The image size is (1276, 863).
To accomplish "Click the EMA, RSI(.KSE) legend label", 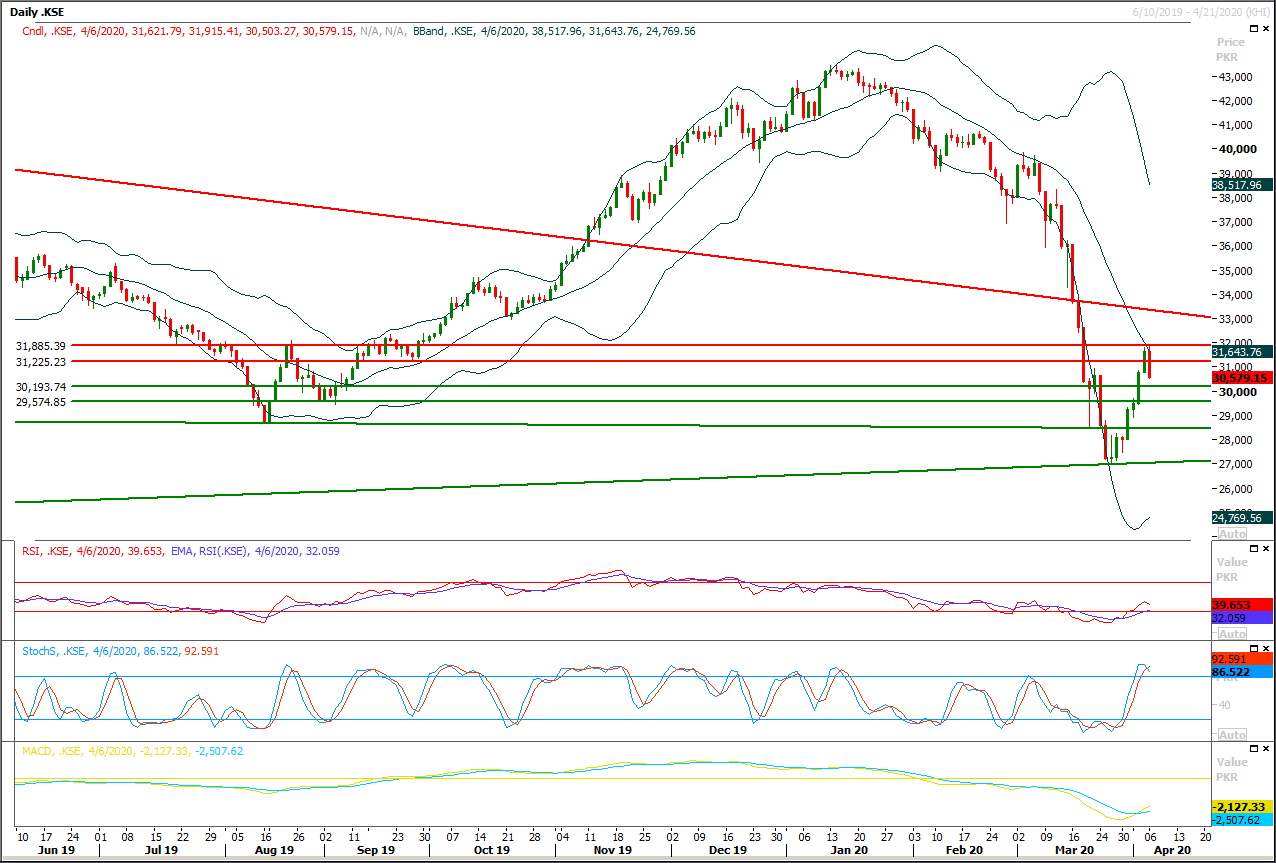I will point(253,550).
